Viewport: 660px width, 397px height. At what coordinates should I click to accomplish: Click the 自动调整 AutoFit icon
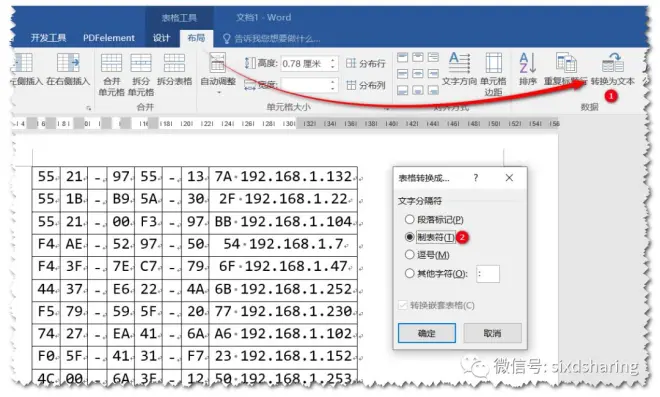pos(218,62)
